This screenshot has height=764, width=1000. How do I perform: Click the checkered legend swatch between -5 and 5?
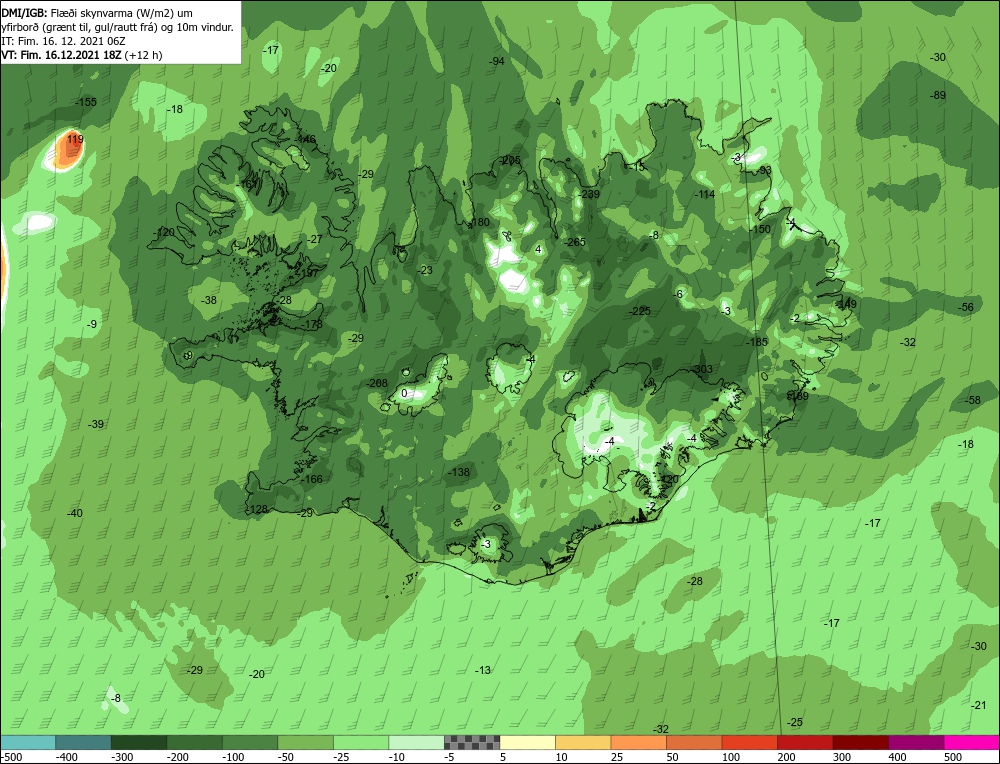pyautogui.click(x=472, y=743)
